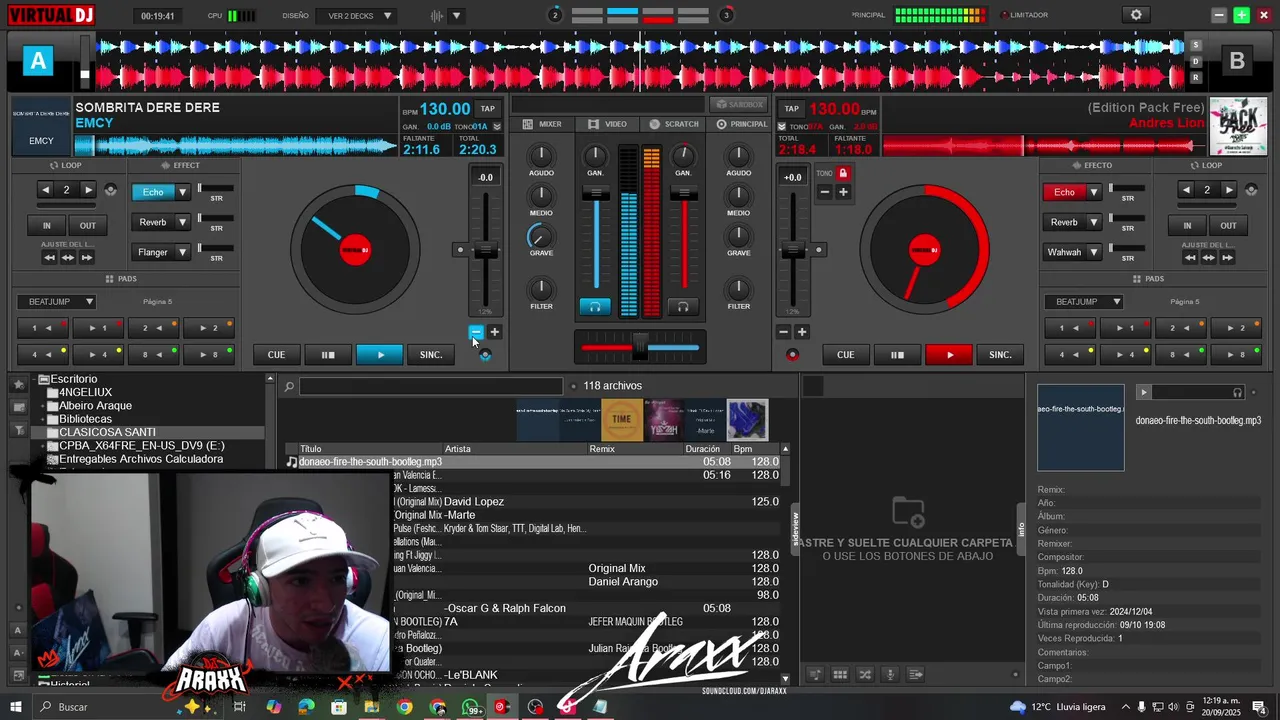Click filter funnel icon in browser sidebar
The width and height of the screenshot is (1280, 720).
[18, 430]
